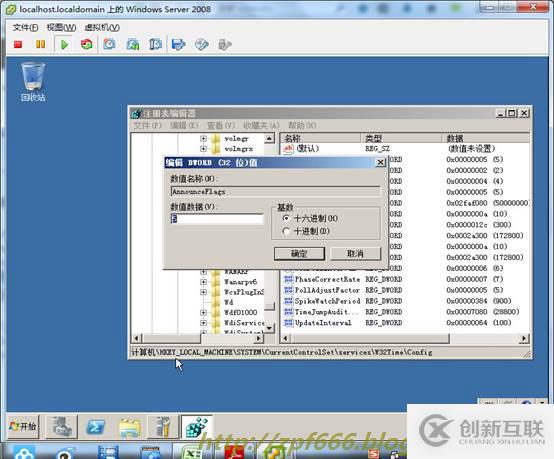Viewport: 554px width, 459px height.
Task: Connect USB device toolbar icon
Action: pyautogui.click(x=225, y=44)
